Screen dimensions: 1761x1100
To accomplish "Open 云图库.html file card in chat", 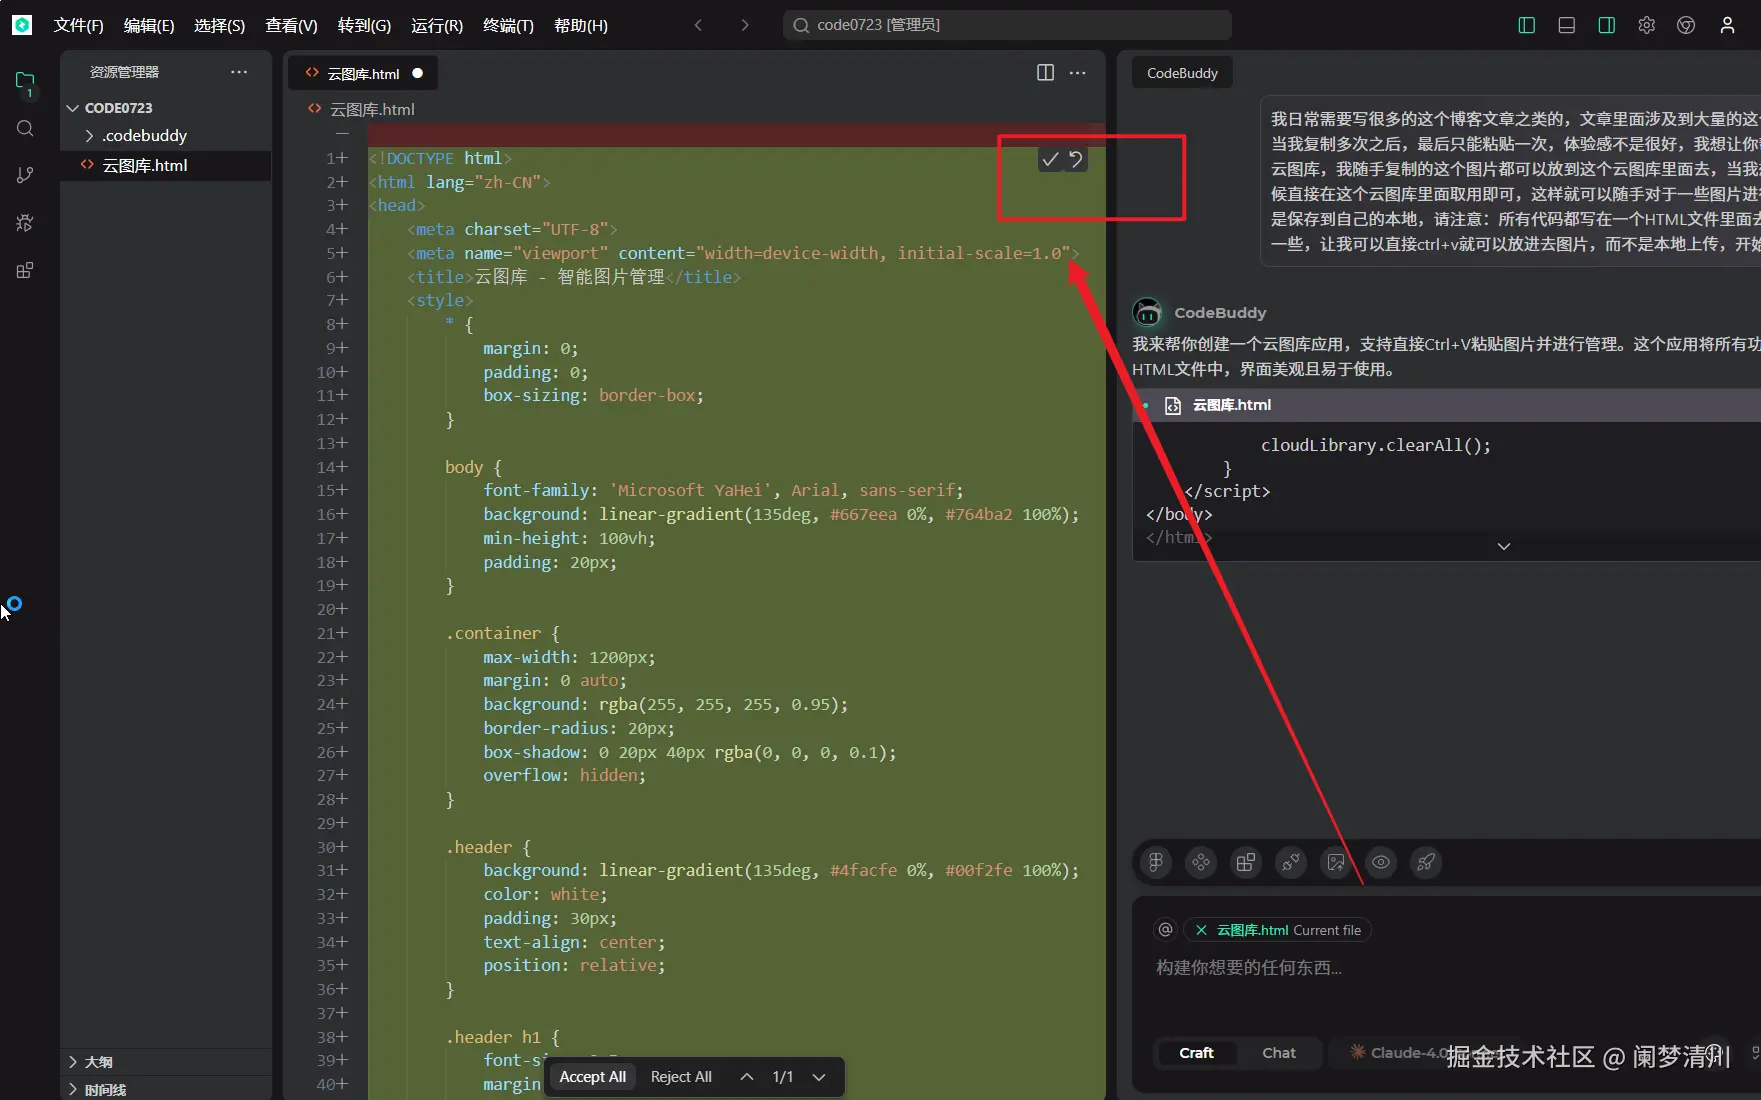I will [x=1446, y=405].
